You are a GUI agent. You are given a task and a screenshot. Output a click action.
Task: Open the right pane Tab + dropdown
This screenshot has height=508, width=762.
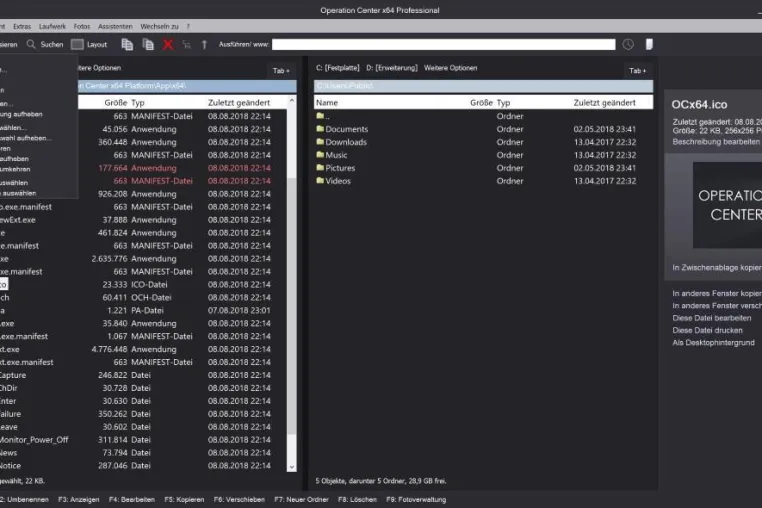pos(638,70)
